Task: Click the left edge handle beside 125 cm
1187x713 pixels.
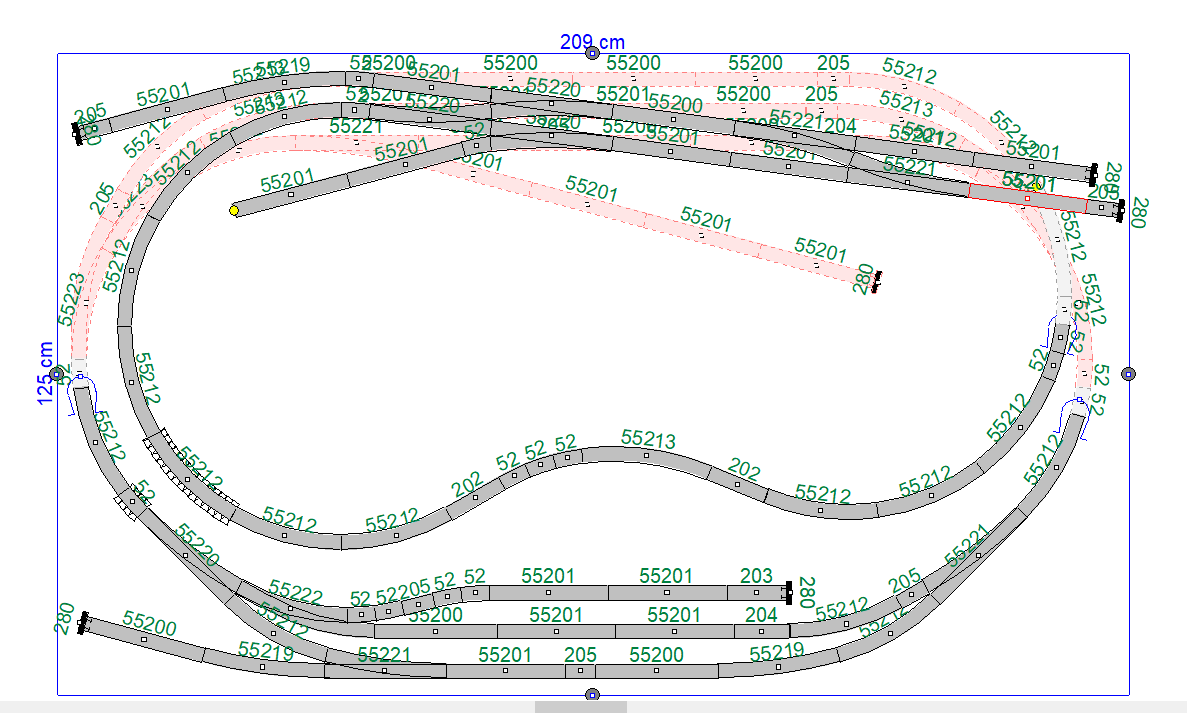Action: [x=57, y=374]
